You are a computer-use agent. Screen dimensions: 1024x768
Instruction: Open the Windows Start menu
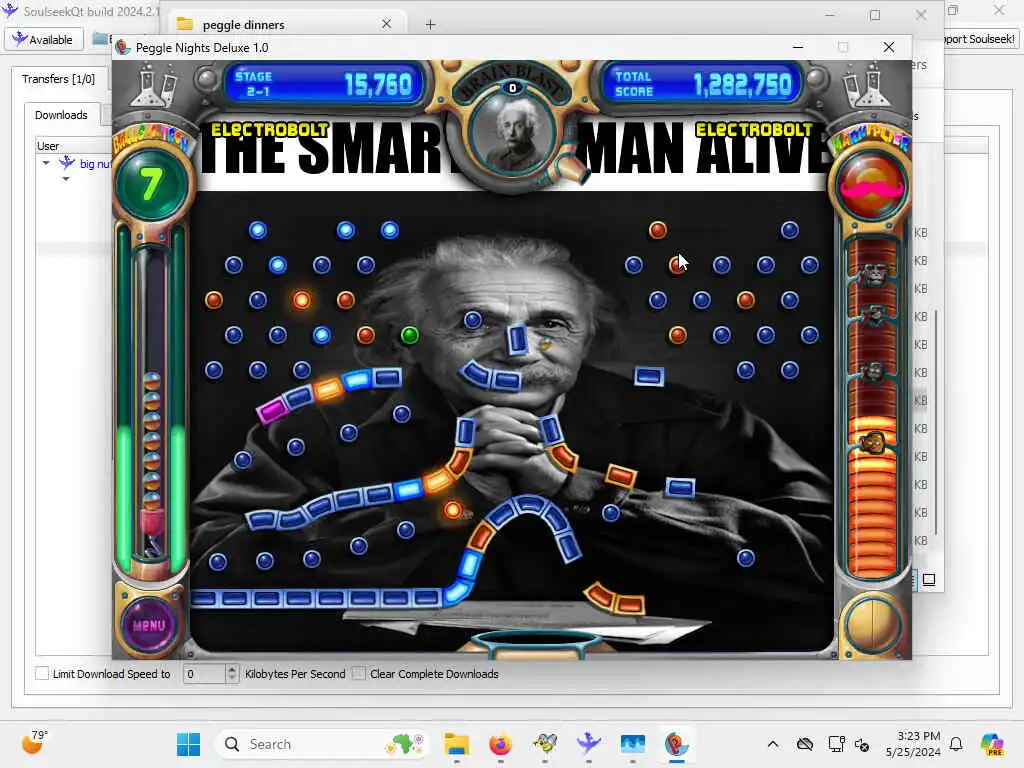pyautogui.click(x=189, y=744)
